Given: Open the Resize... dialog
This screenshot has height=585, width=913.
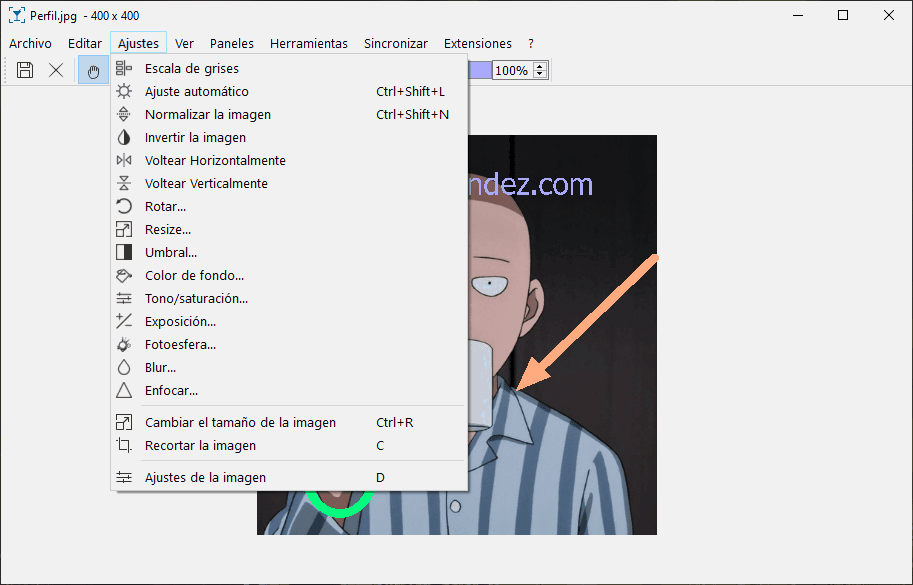Looking at the screenshot, I should [x=289, y=229].
